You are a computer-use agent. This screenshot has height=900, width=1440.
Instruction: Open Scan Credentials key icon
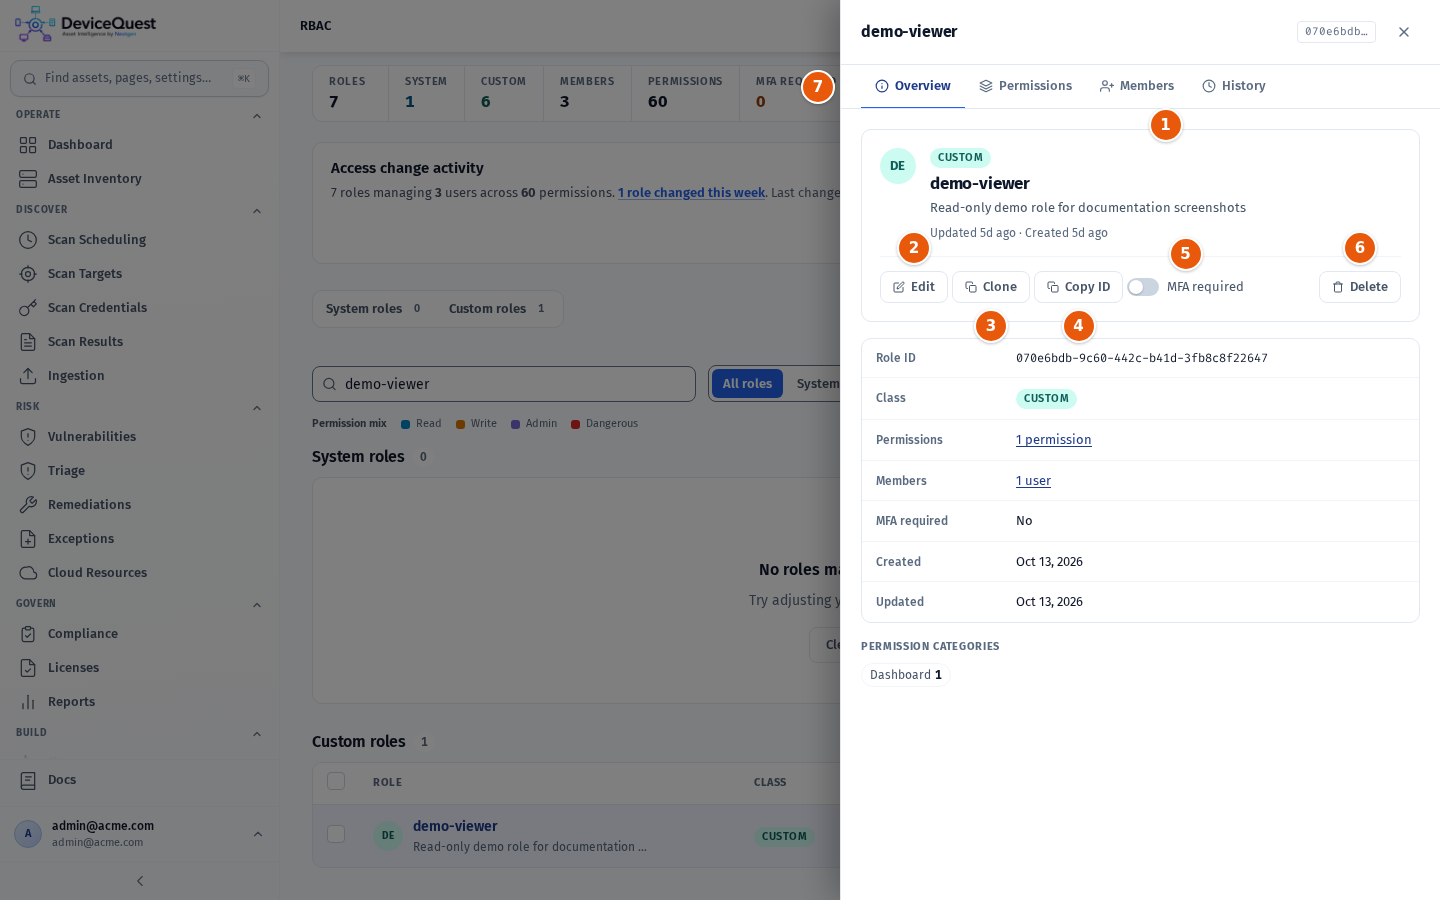click(x=28, y=308)
